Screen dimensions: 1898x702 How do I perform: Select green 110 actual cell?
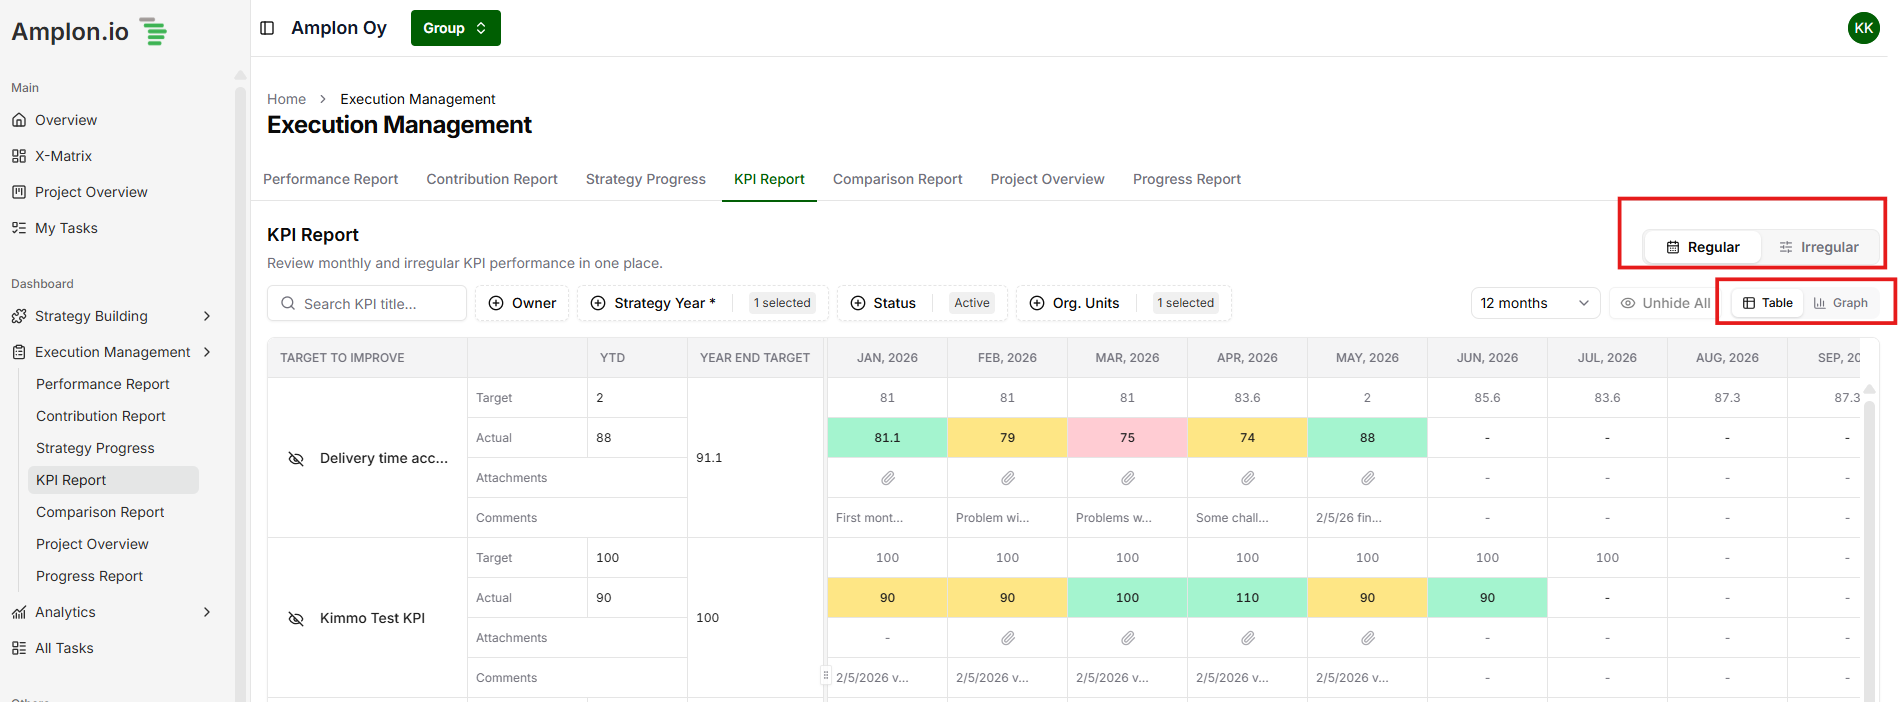coord(1247,598)
